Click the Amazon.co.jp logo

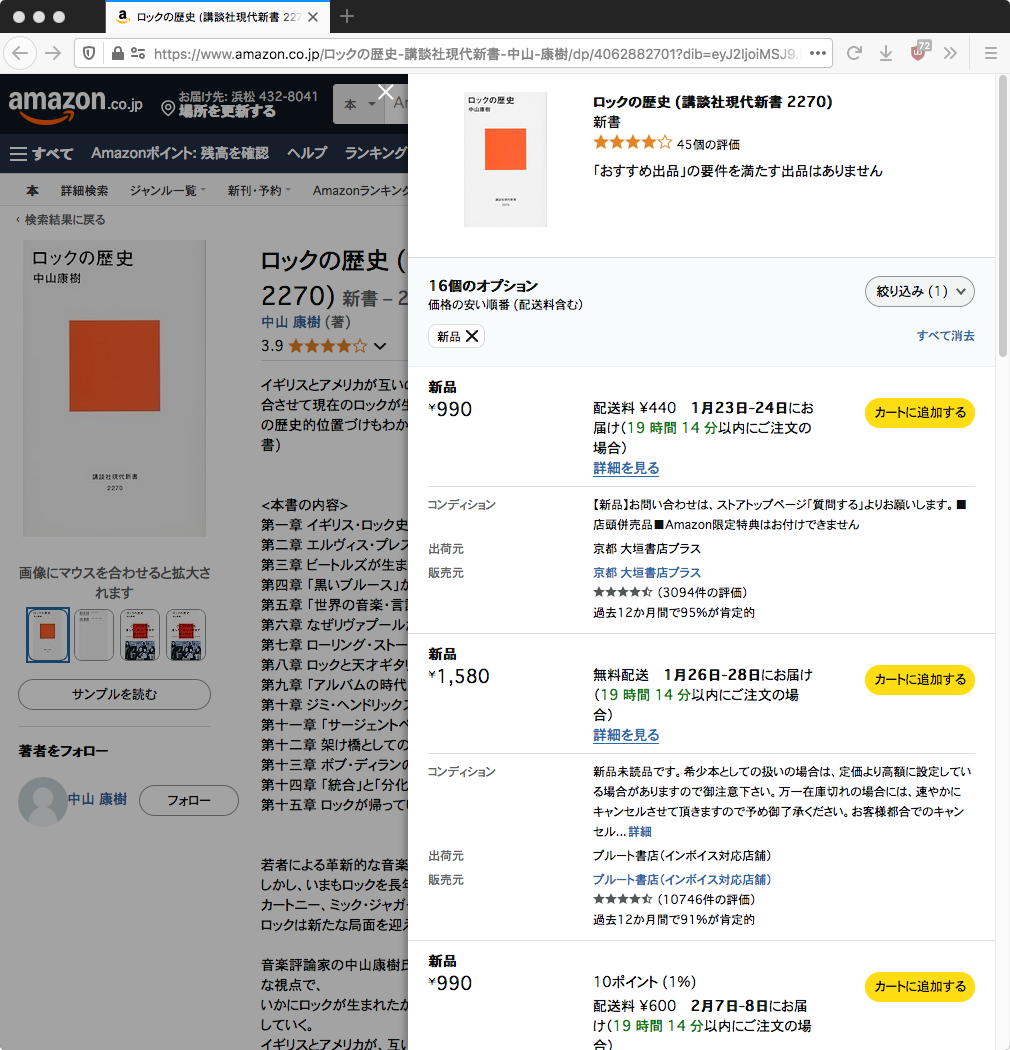[x=75, y=105]
